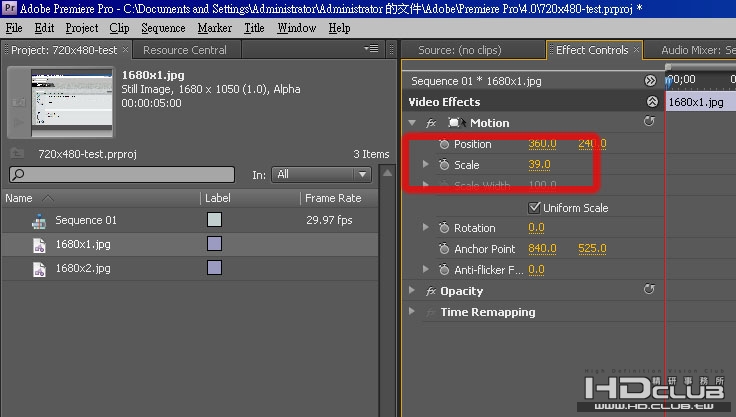Click the Show/Hide Timeline View button
Image resolution: width=736 pixels, height=417 pixels.
click(650, 81)
